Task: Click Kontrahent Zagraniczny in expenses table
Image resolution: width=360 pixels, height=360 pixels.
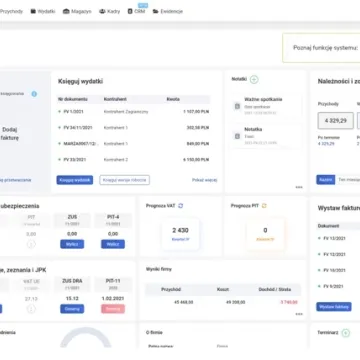Action: [x=126, y=112]
